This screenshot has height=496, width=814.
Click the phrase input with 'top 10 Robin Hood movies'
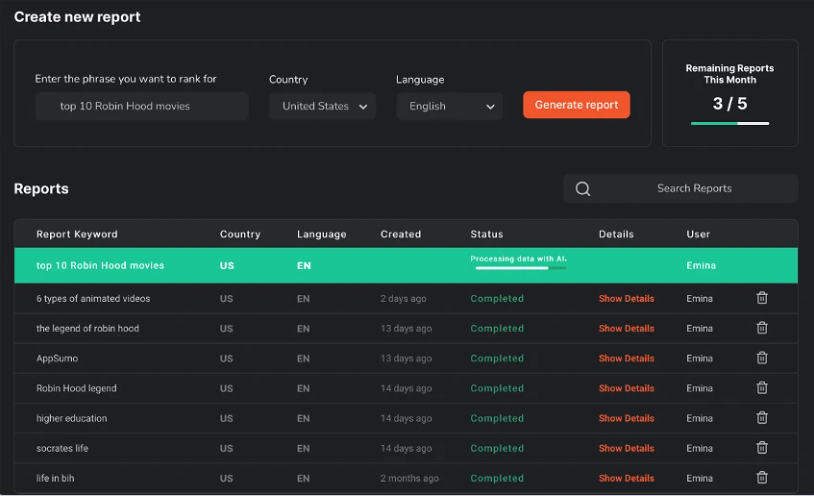point(142,106)
